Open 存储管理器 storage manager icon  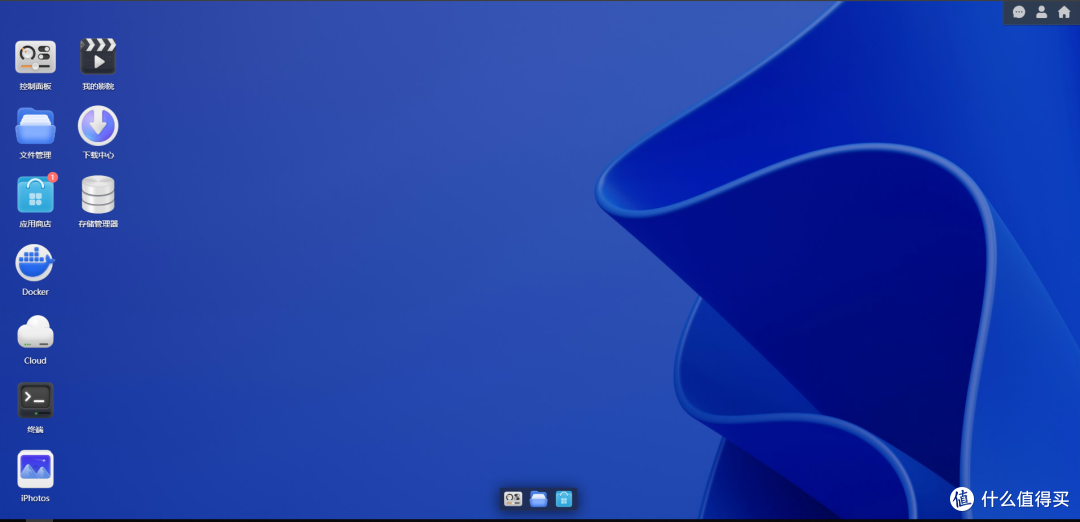98,194
